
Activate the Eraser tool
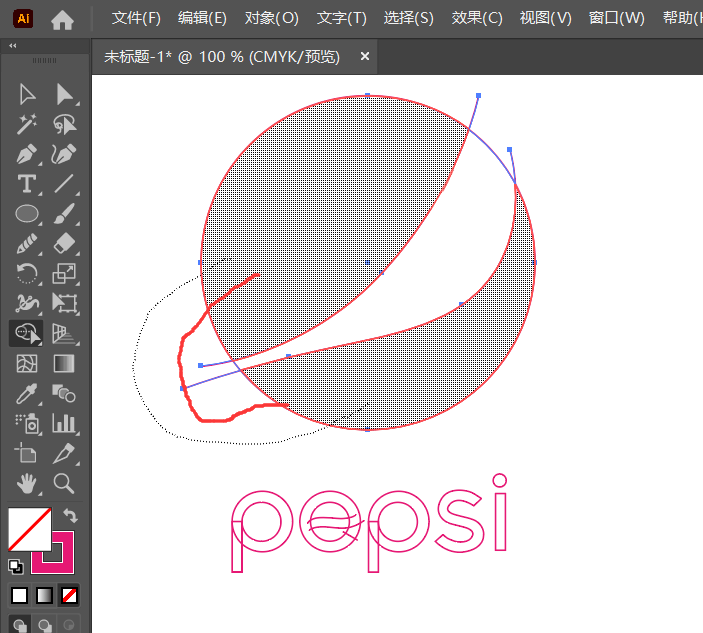pyautogui.click(x=65, y=243)
